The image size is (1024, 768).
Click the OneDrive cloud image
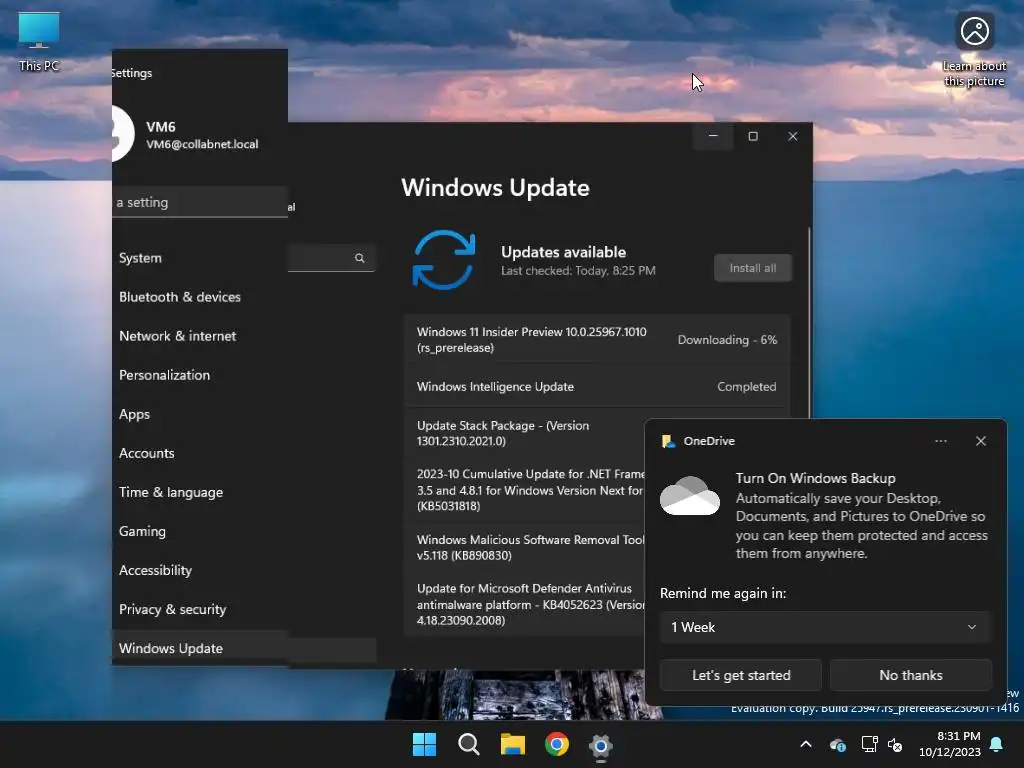coord(690,496)
